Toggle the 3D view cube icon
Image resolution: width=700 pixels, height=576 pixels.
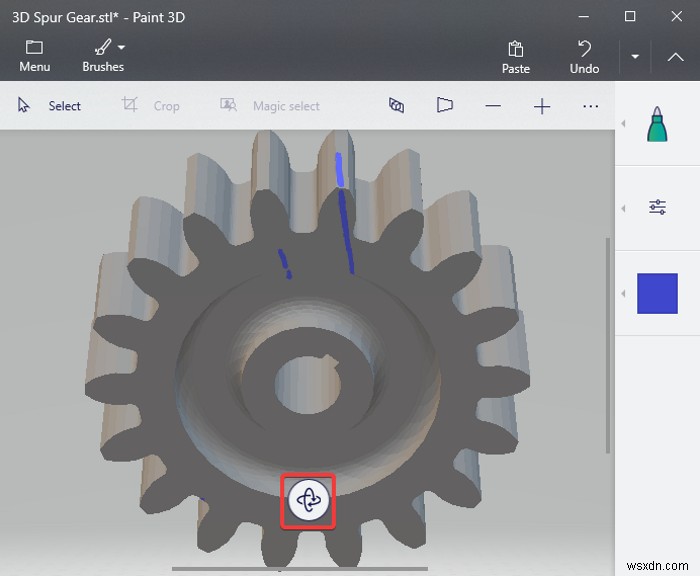(x=396, y=105)
